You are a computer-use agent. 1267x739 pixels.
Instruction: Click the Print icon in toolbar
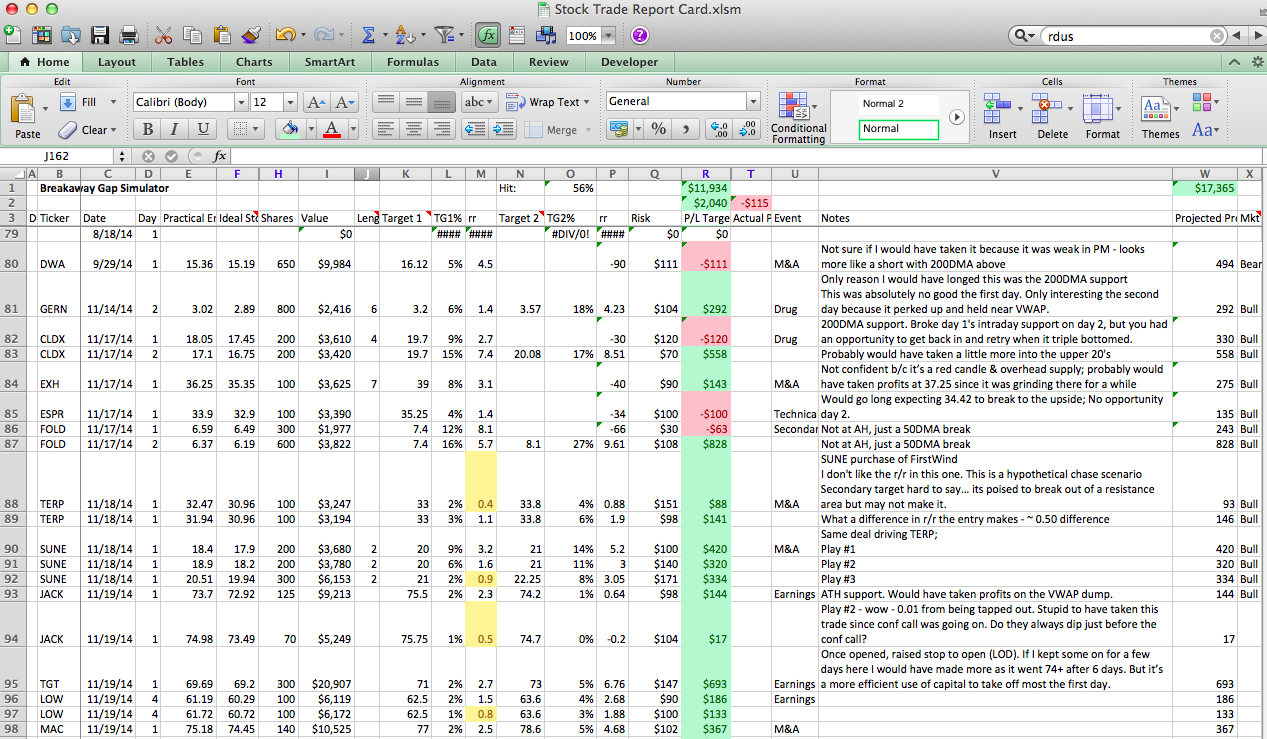(x=128, y=35)
